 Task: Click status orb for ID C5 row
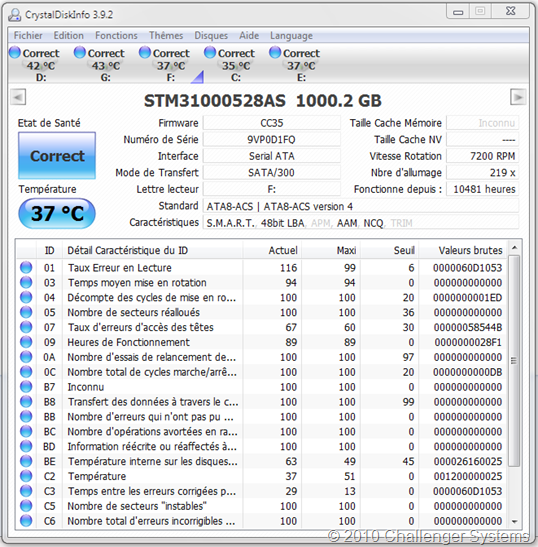[26, 506]
